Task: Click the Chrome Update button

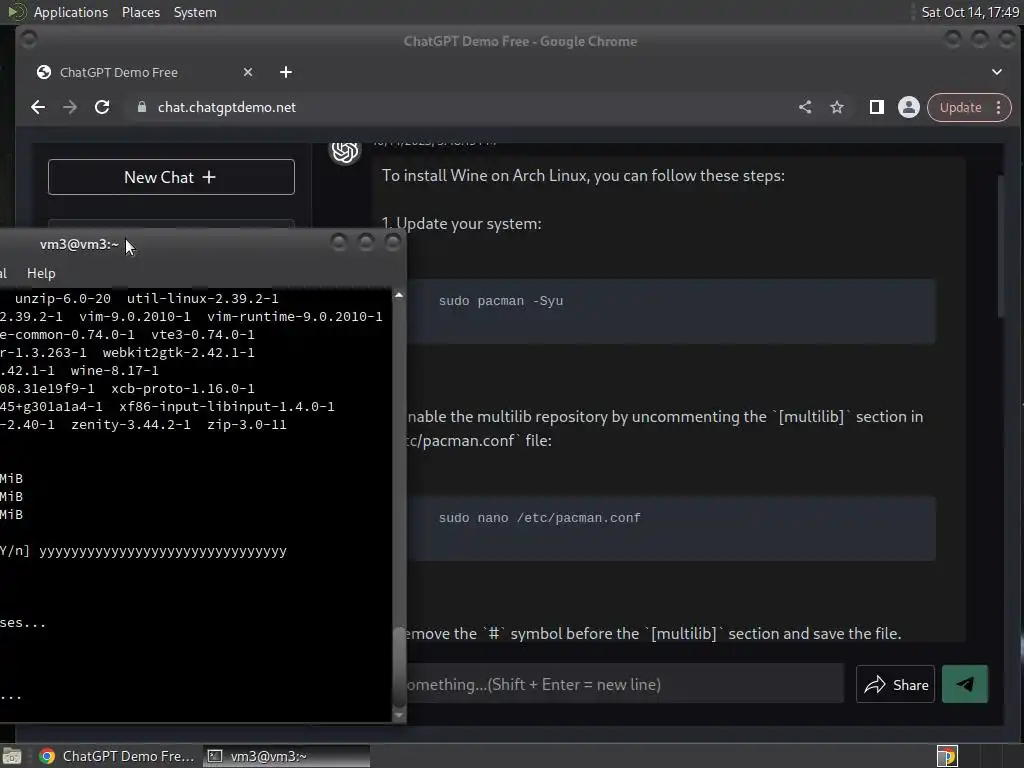Action: (960, 108)
